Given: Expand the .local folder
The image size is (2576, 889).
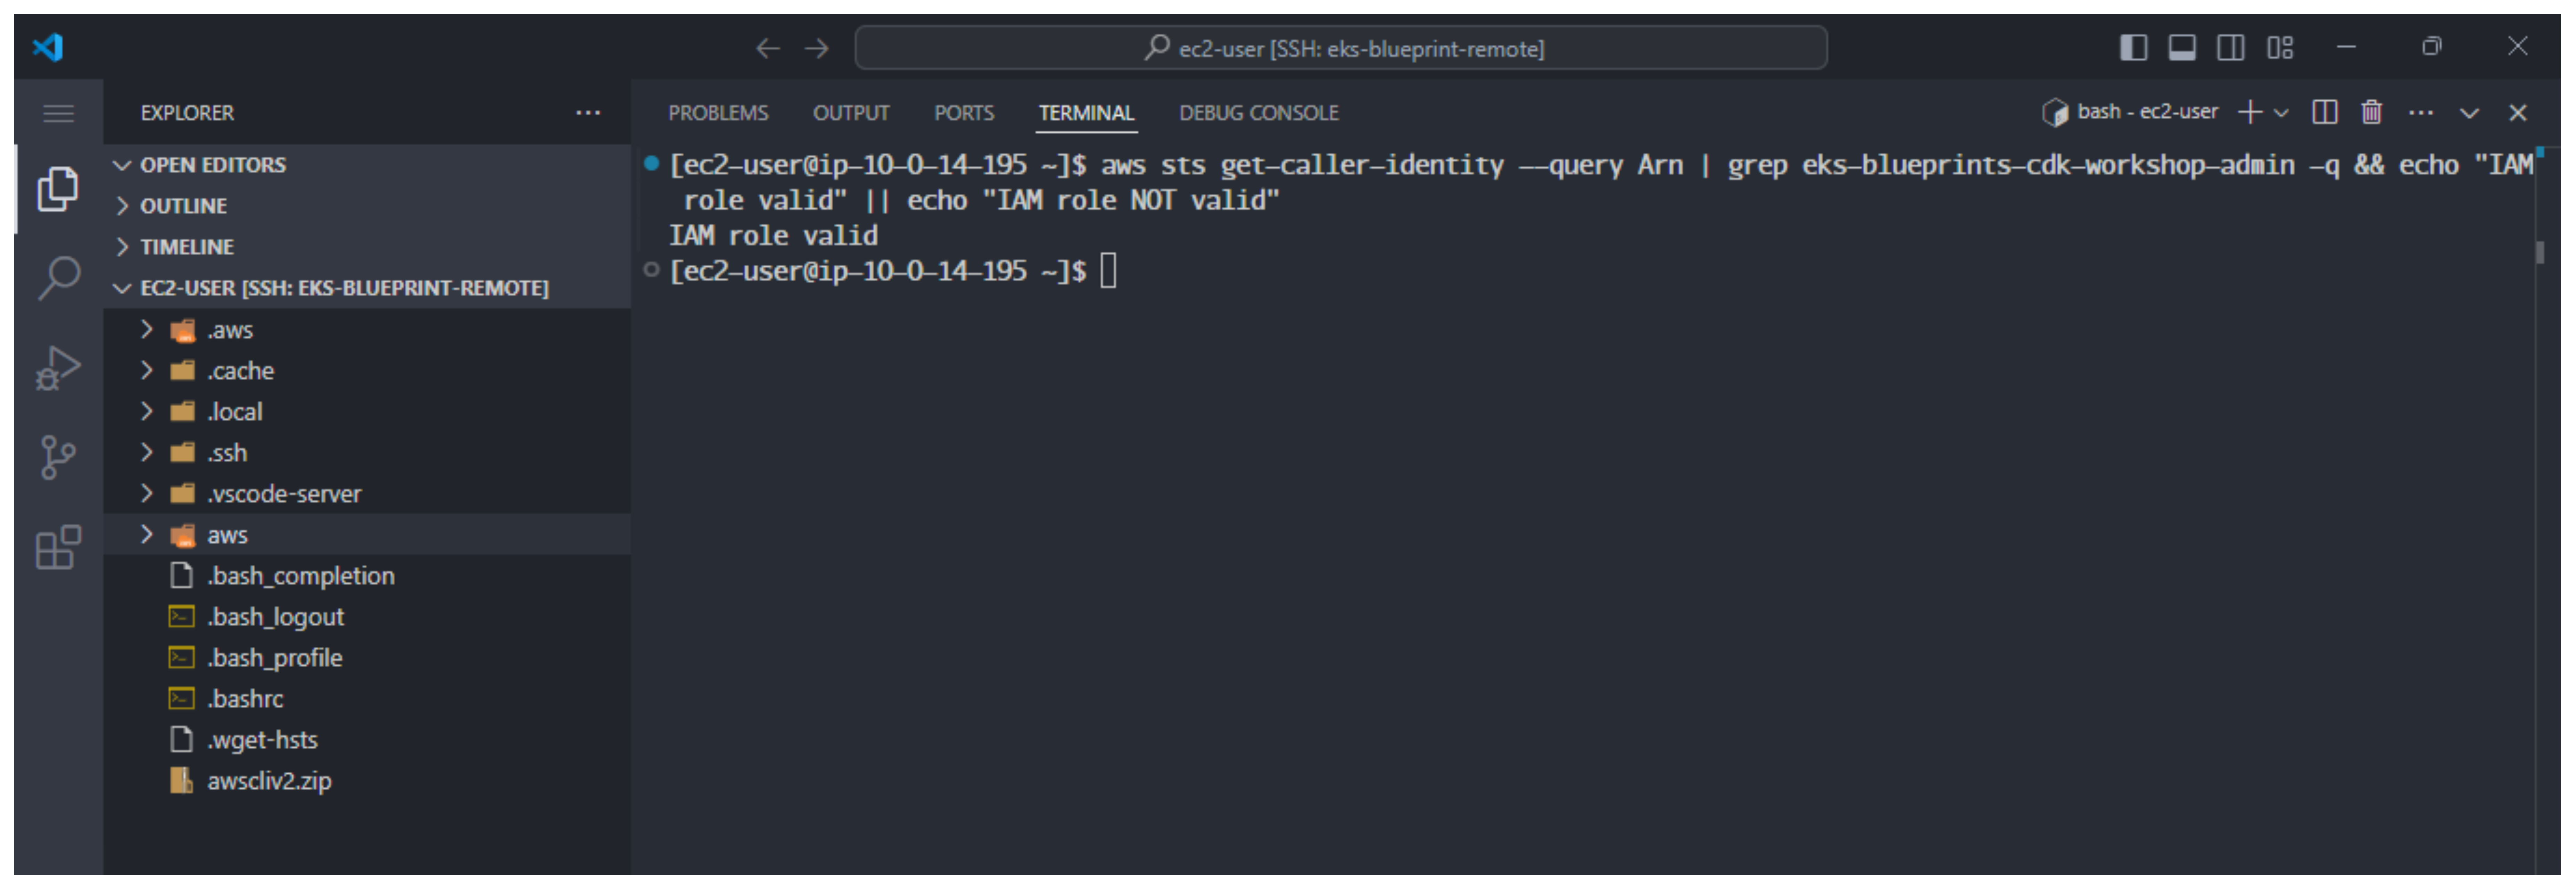Looking at the screenshot, I should pyautogui.click(x=147, y=412).
